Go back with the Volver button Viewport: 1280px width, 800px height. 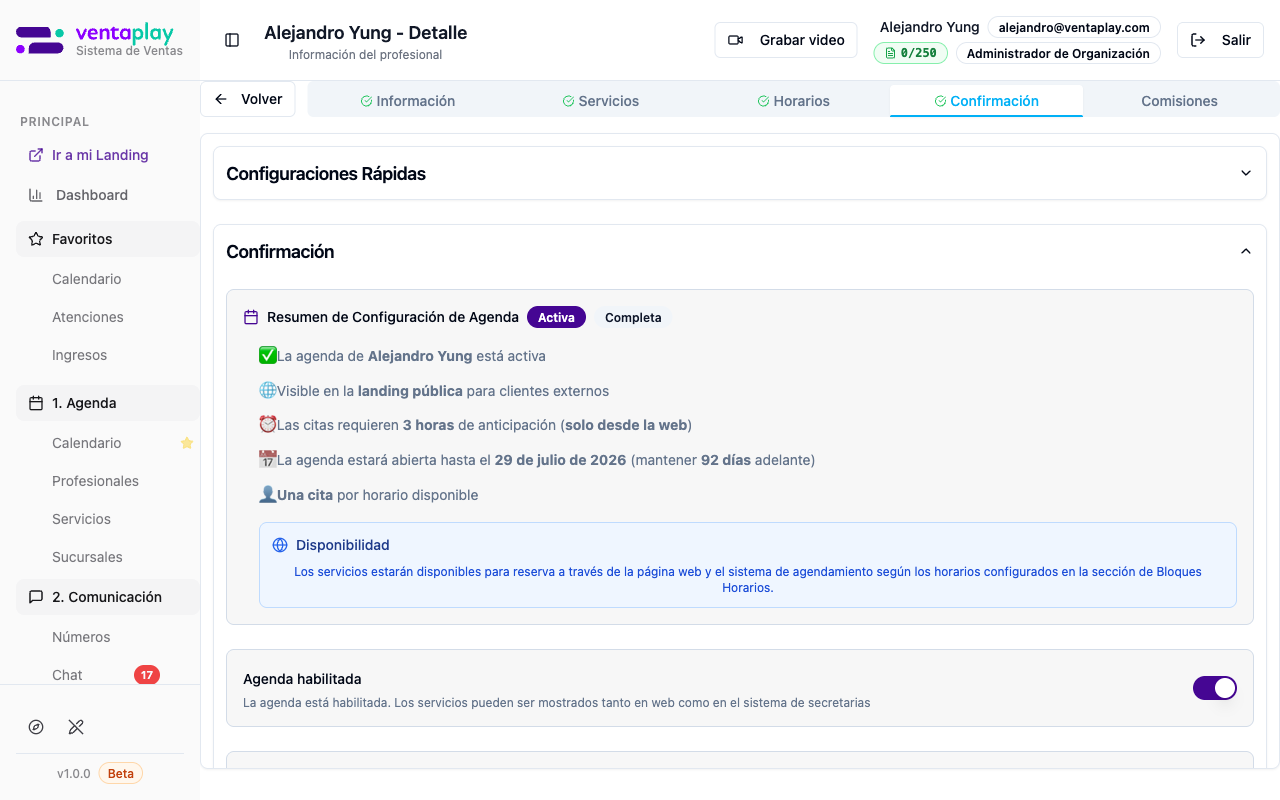pos(248,99)
